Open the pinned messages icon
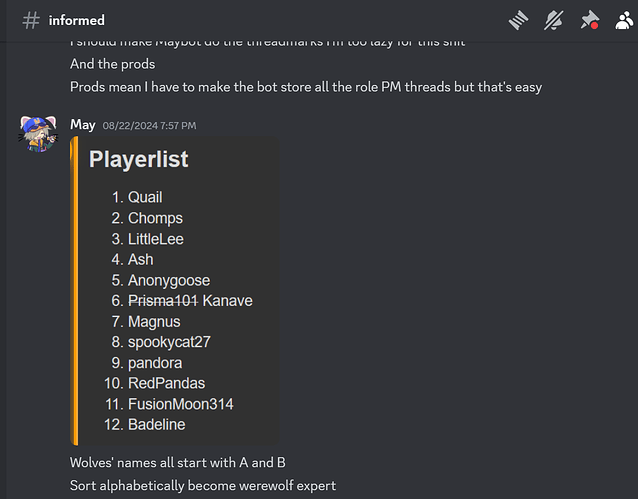Screen dimensions: 638x499 click(x=590, y=20)
